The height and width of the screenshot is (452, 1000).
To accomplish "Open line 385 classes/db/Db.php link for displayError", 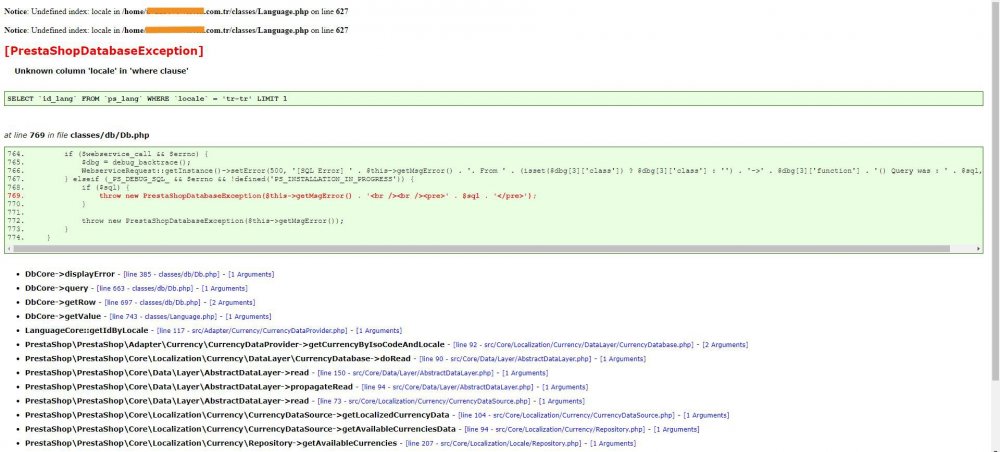I will pos(171,274).
